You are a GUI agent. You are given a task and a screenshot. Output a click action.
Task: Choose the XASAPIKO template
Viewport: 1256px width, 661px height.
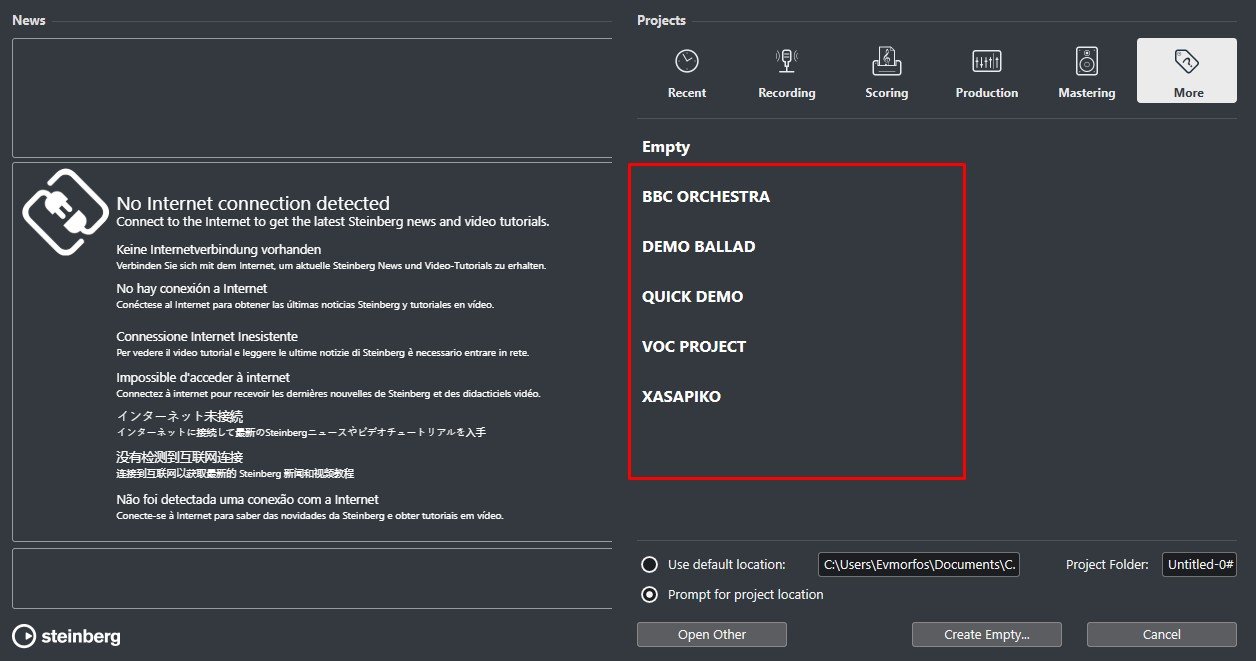tap(681, 397)
